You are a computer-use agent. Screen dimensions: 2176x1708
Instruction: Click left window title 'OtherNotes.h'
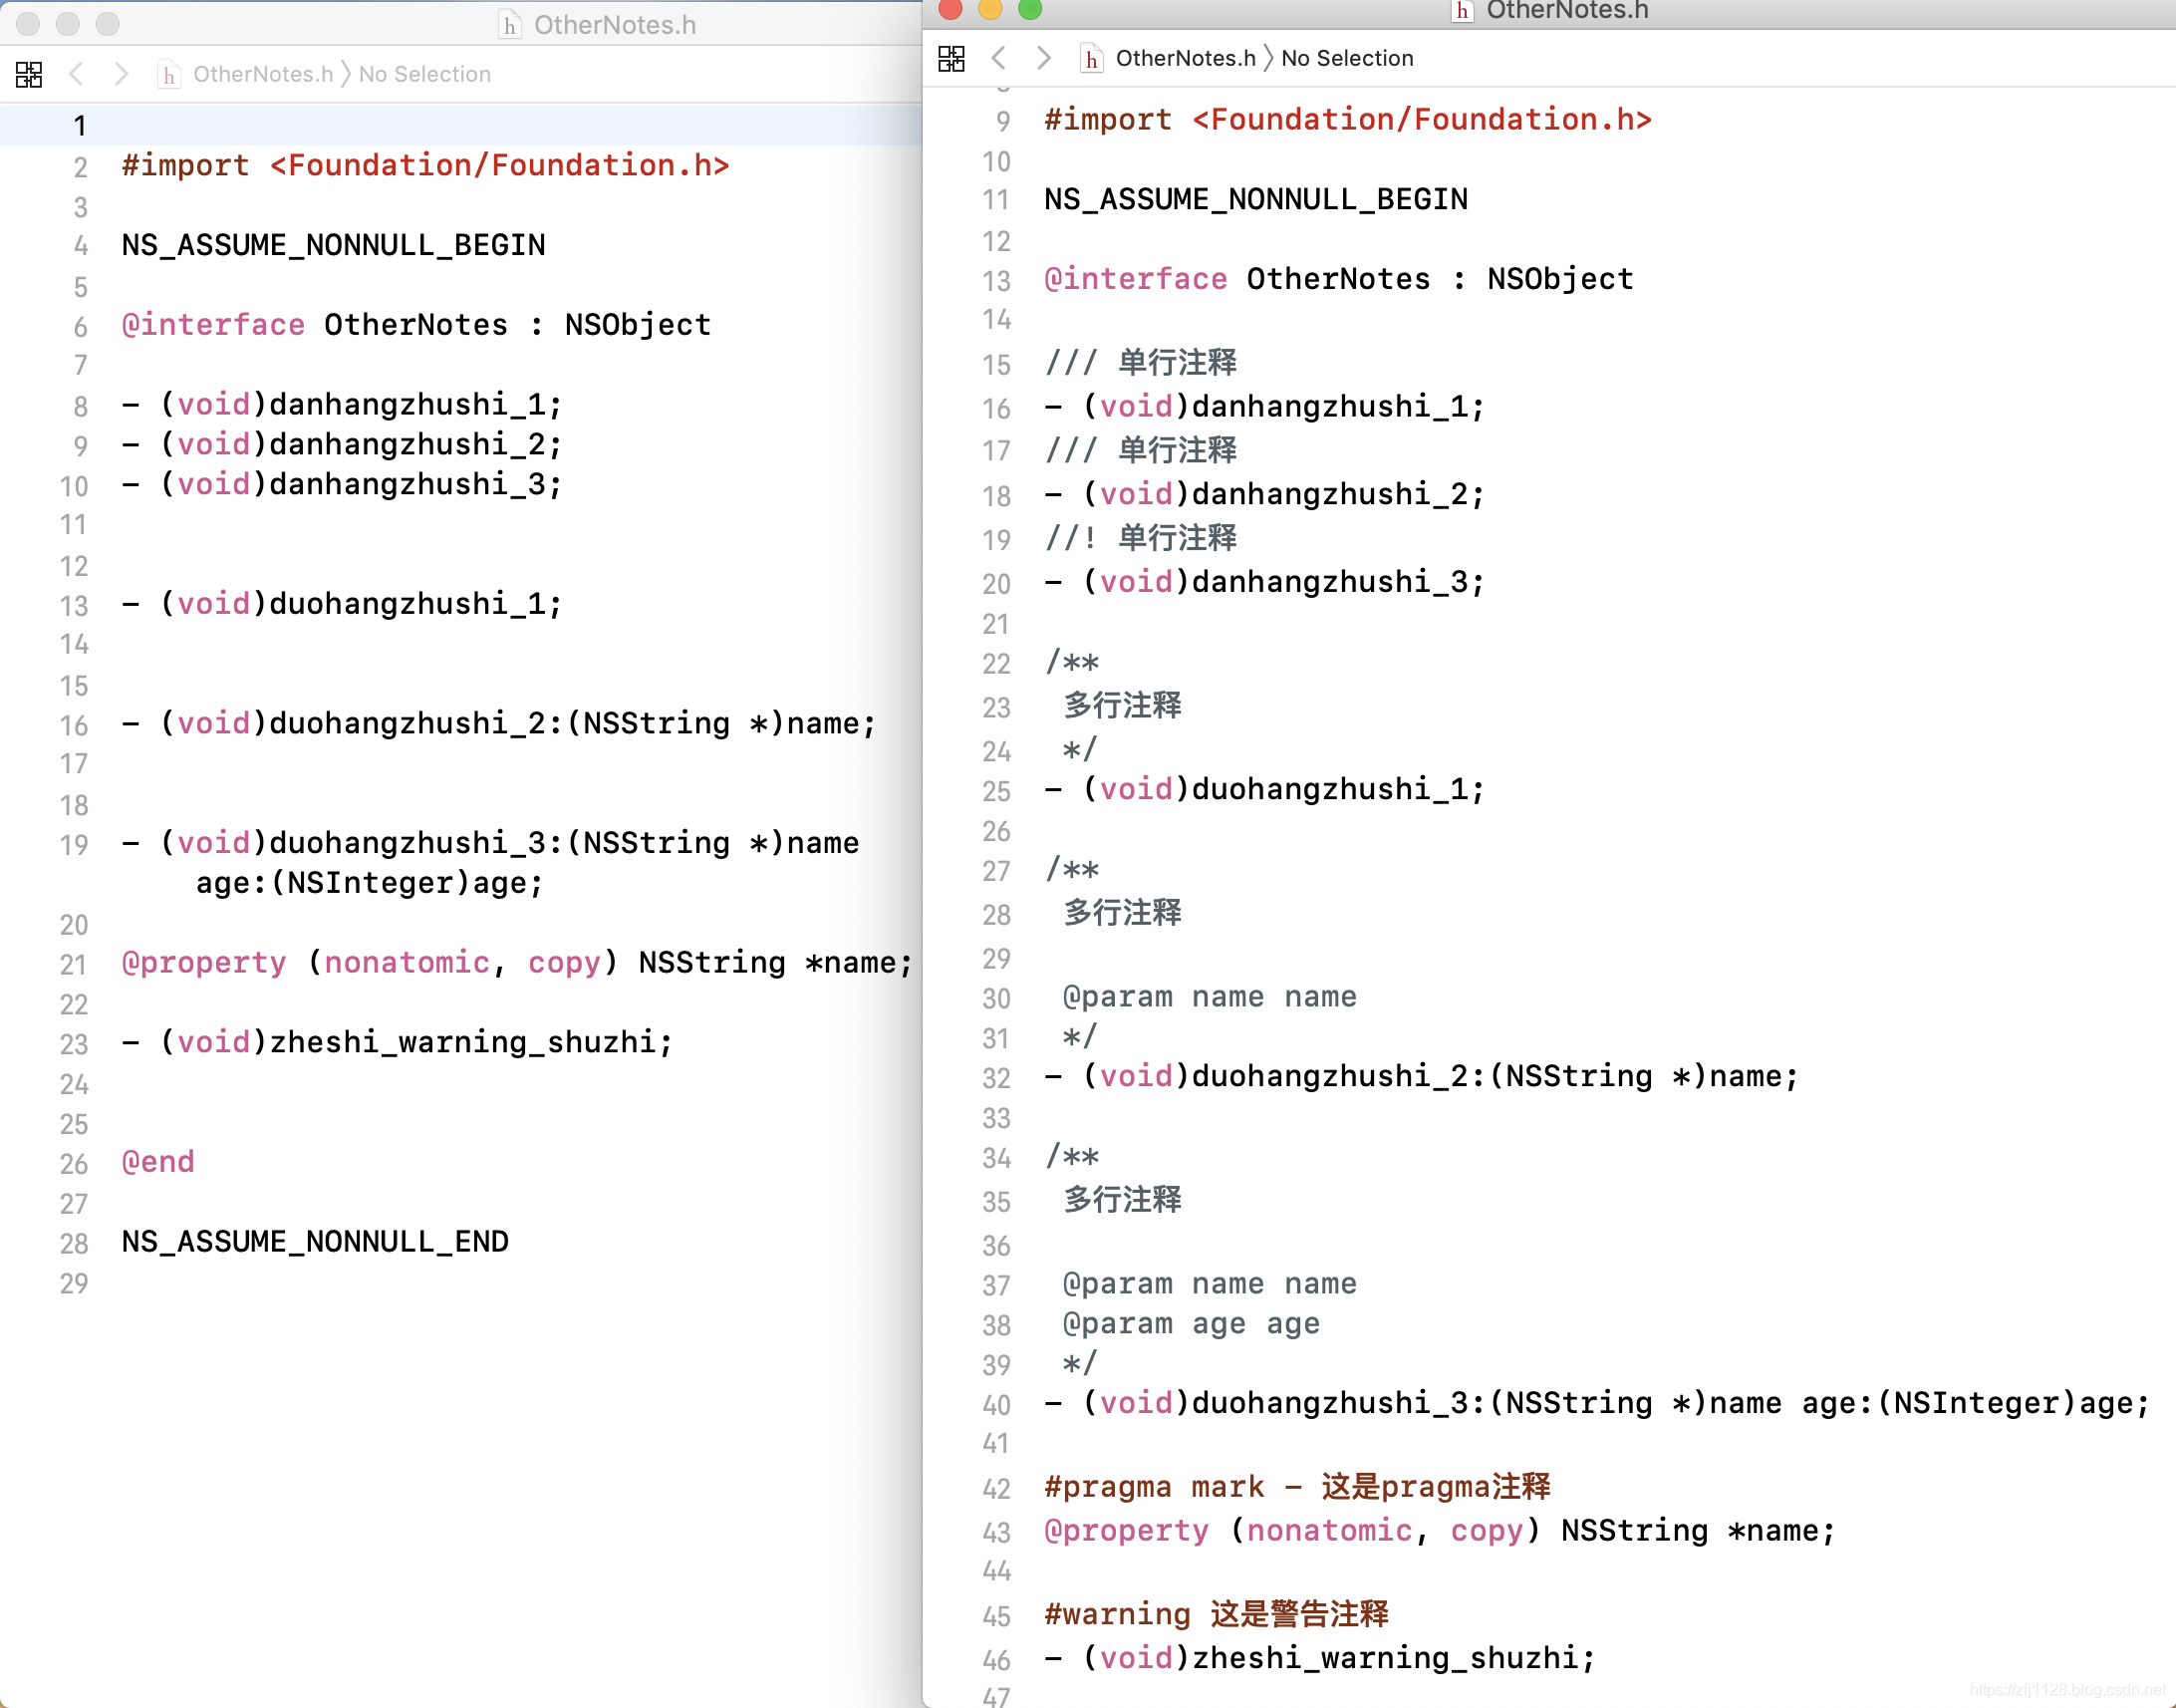point(615,24)
